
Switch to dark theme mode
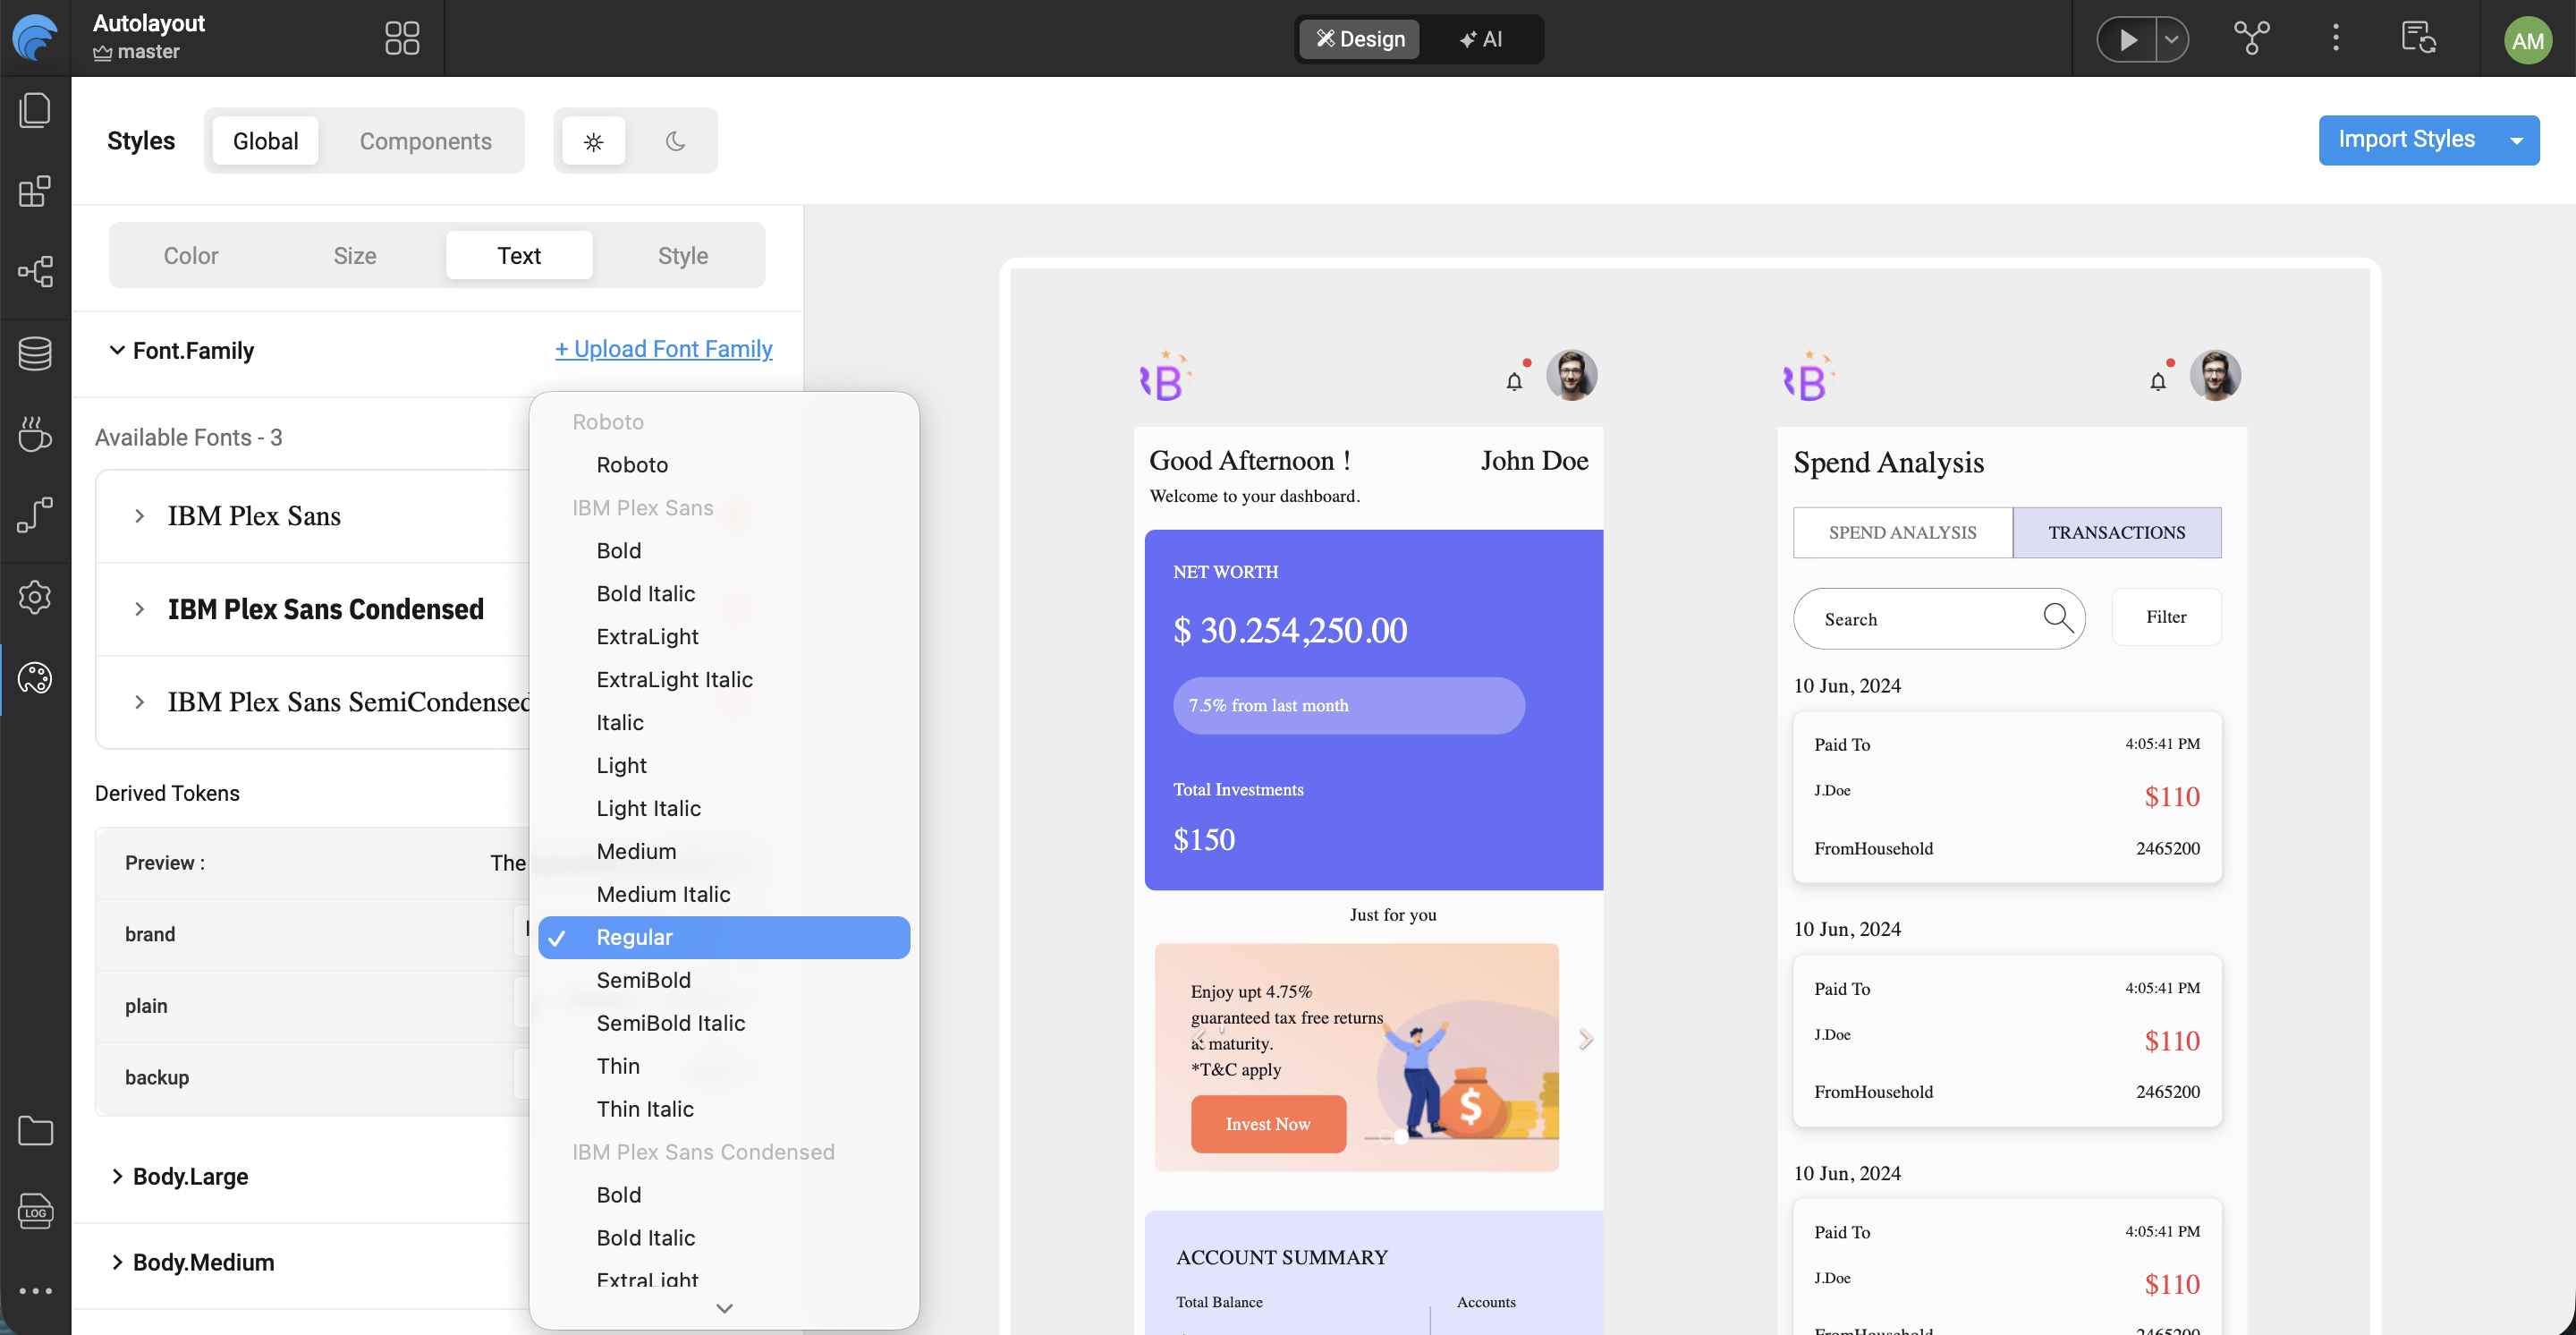click(676, 141)
